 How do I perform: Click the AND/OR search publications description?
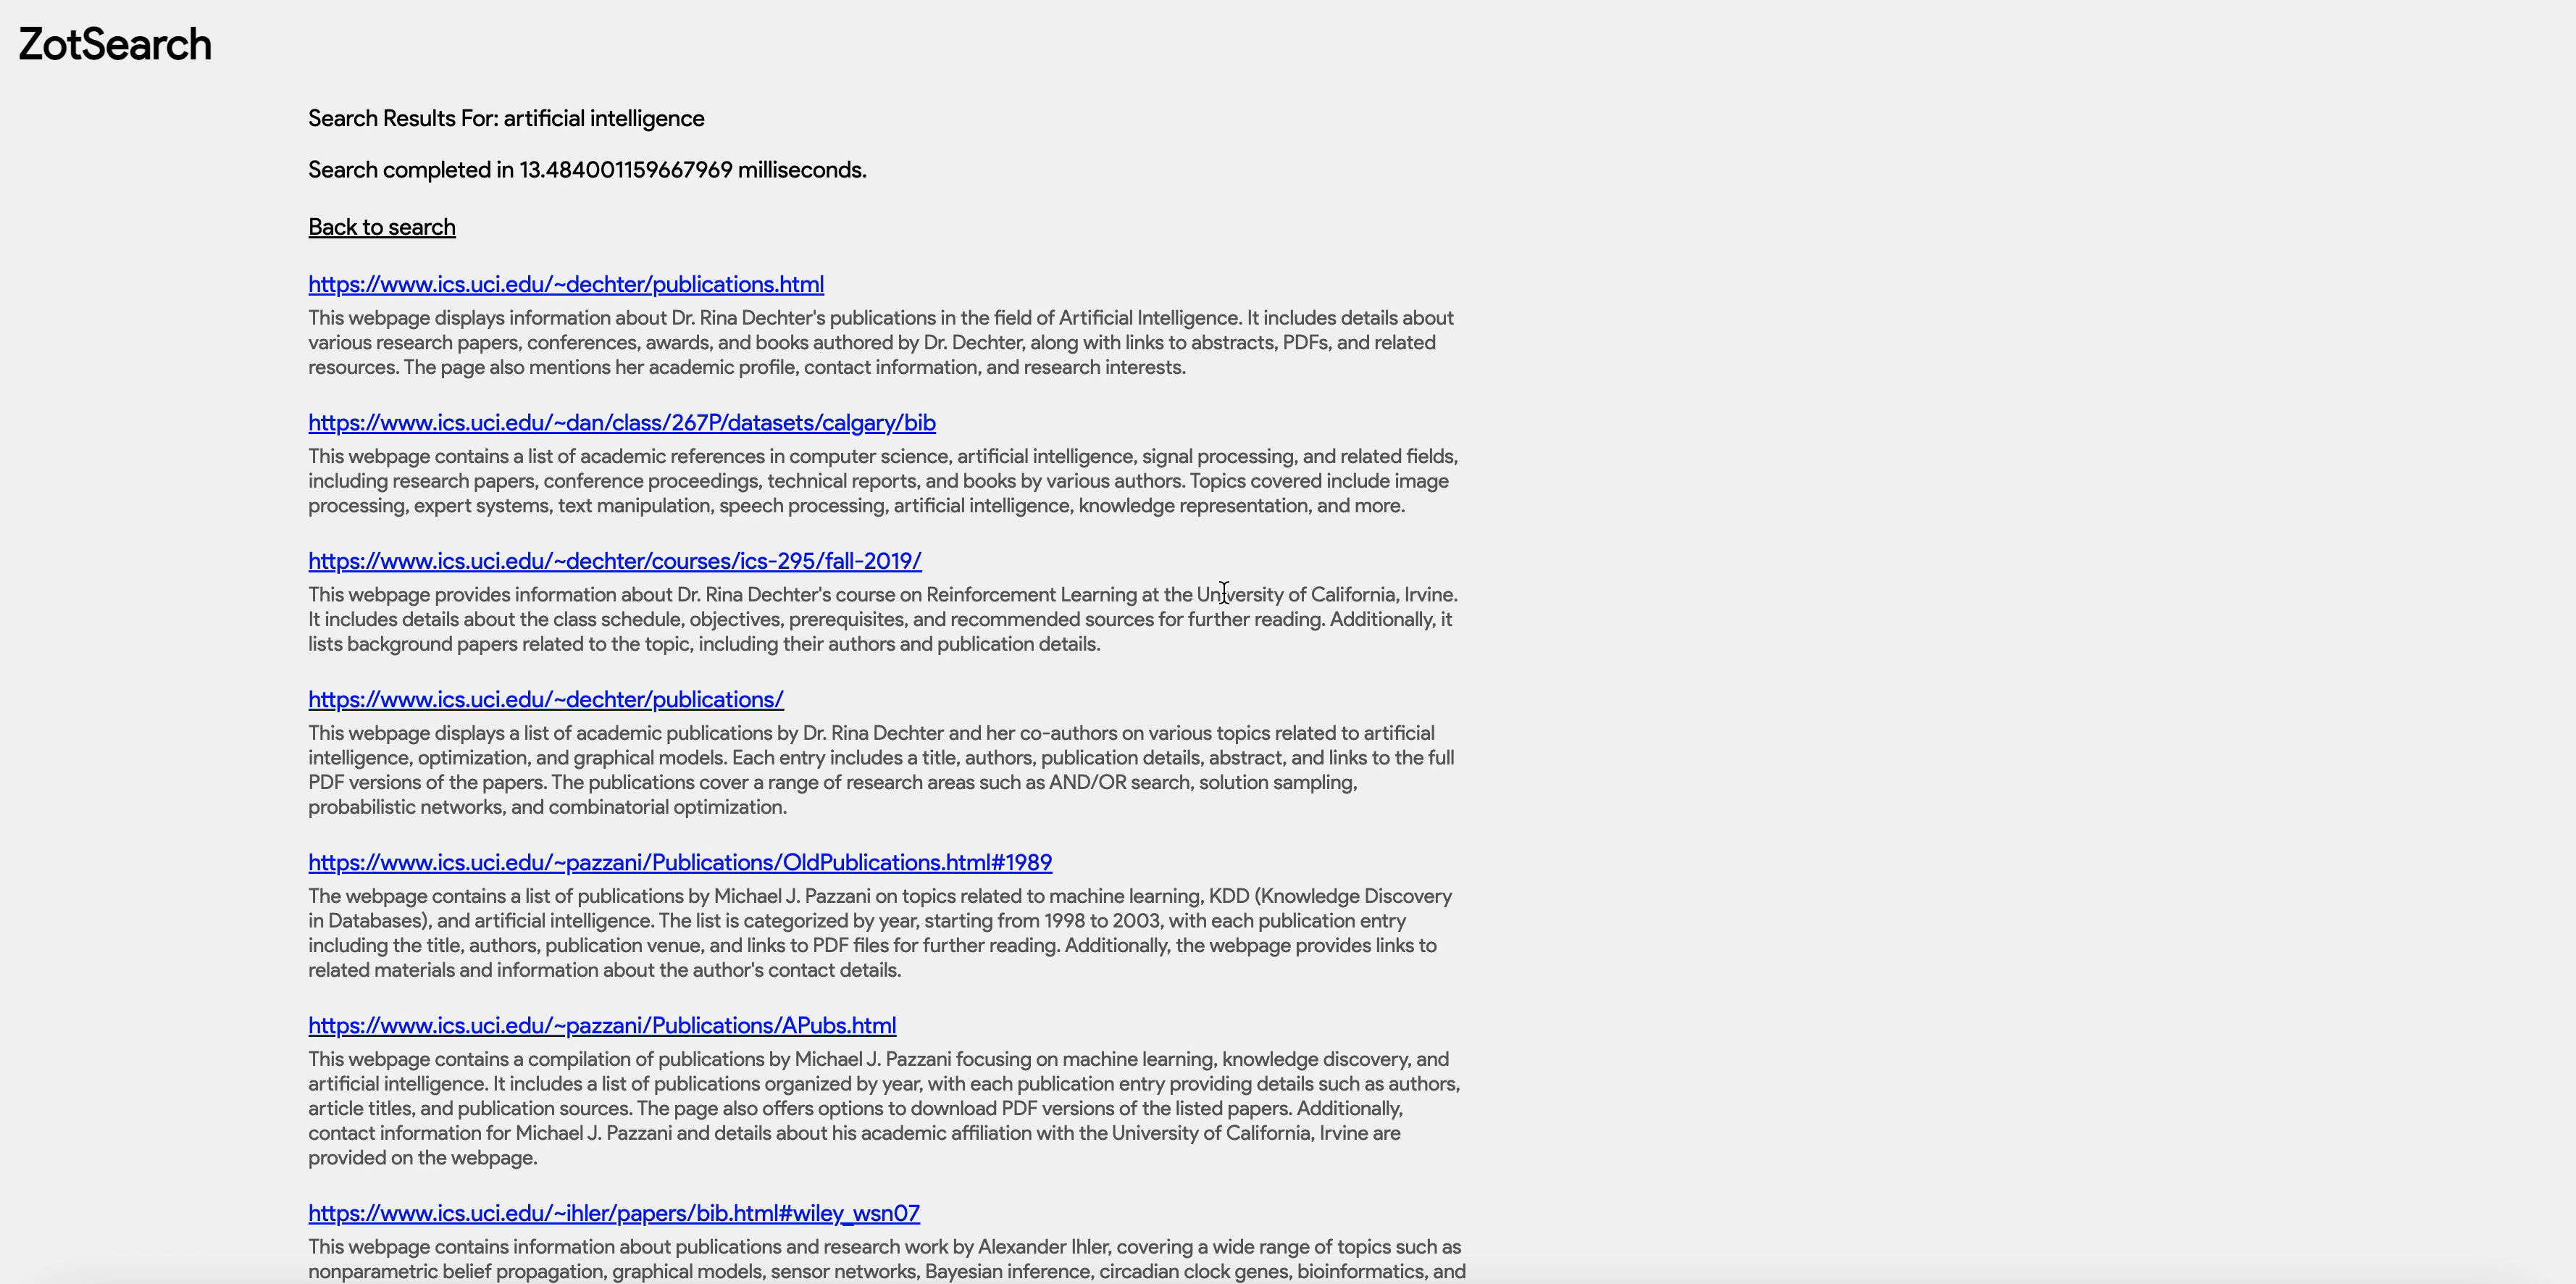881,770
